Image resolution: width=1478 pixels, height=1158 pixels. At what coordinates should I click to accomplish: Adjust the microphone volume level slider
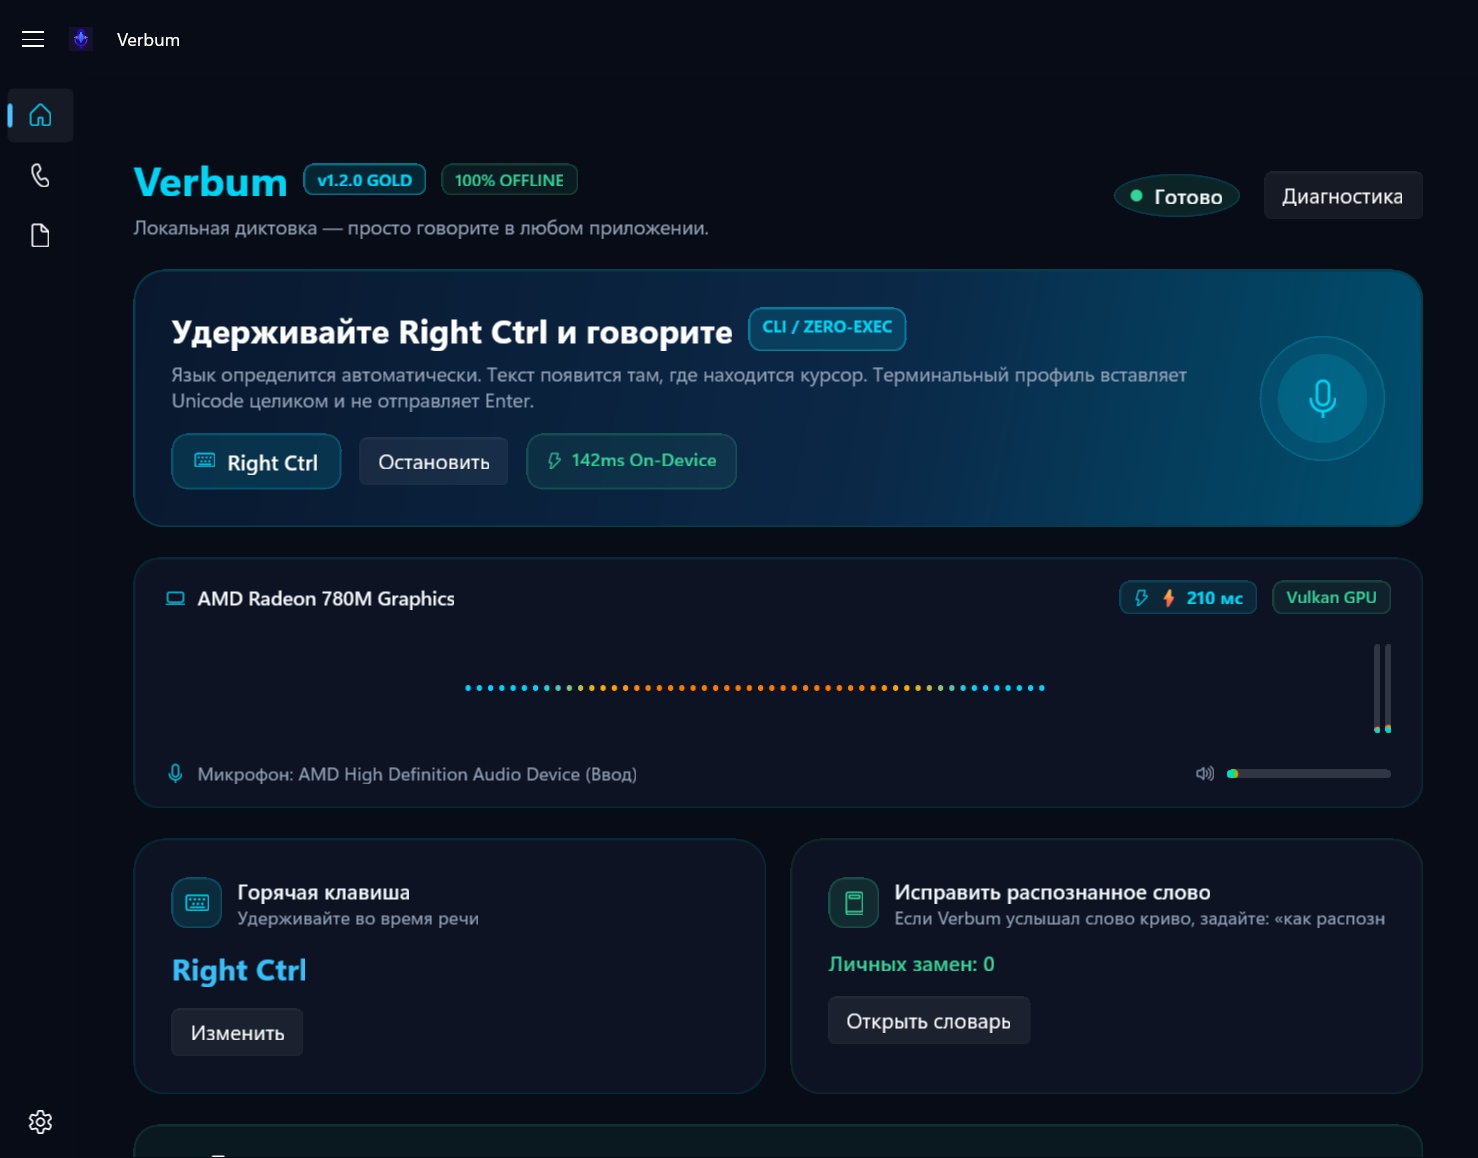coord(1308,774)
